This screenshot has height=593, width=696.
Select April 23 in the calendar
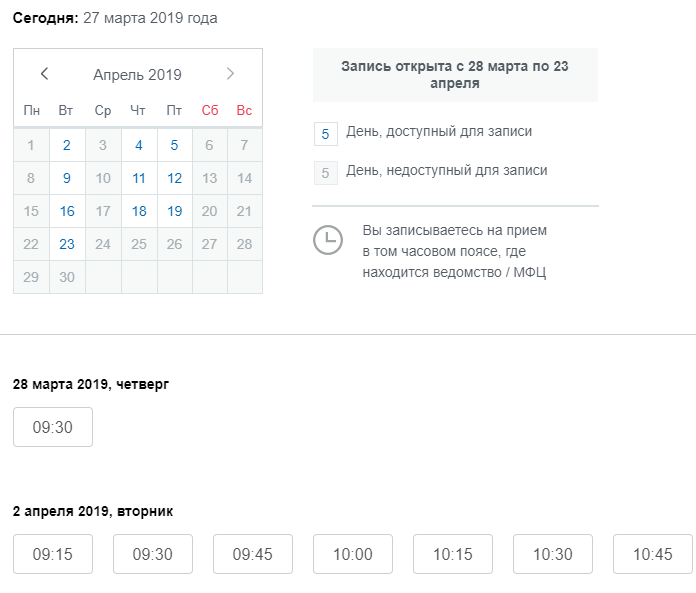pos(67,244)
